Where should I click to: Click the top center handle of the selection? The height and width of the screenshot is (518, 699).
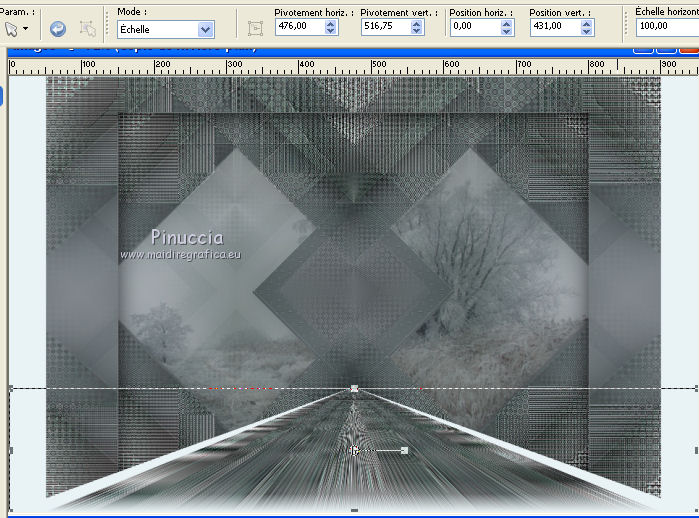click(354, 389)
